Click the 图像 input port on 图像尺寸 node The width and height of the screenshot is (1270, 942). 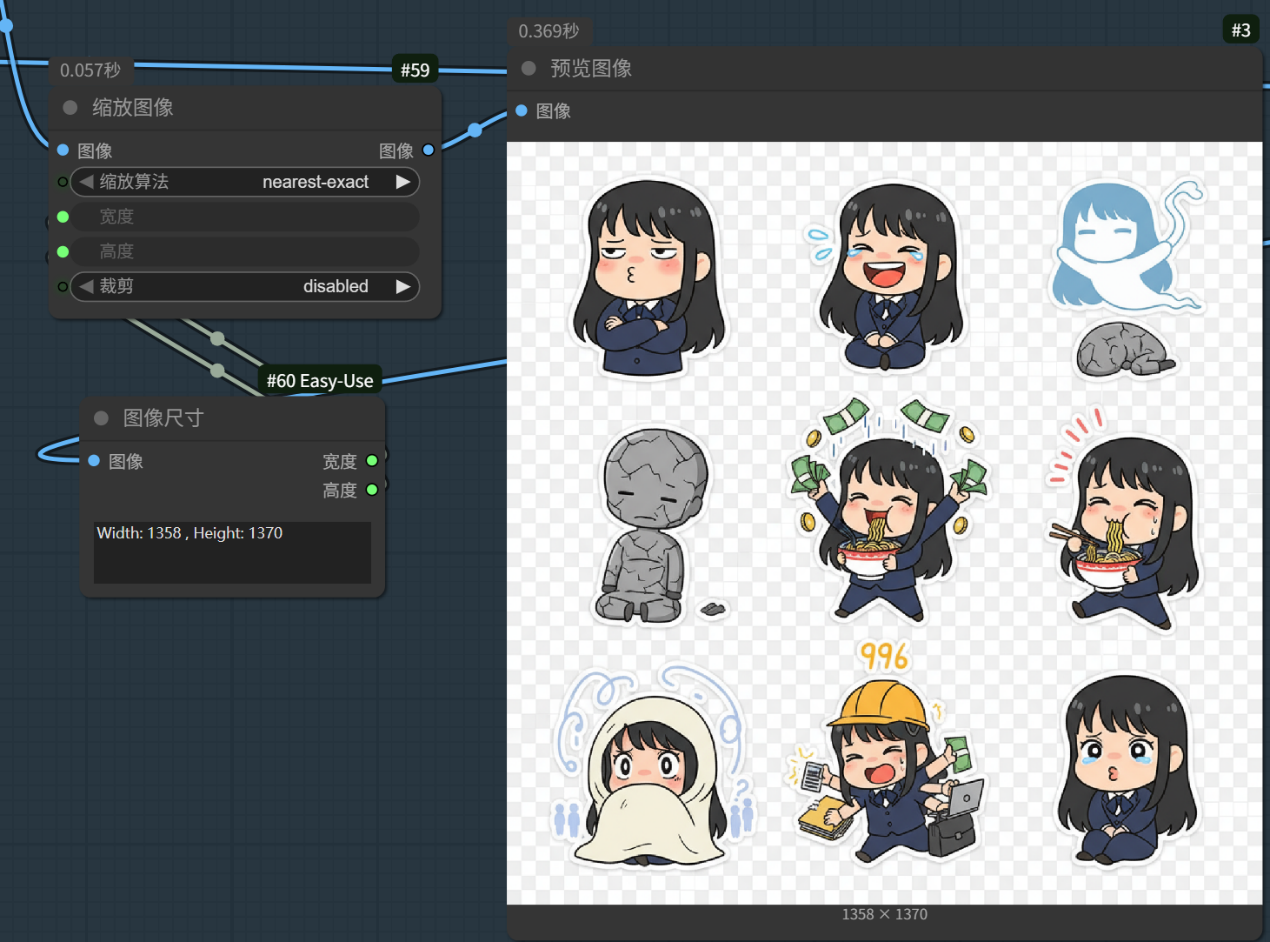(94, 461)
